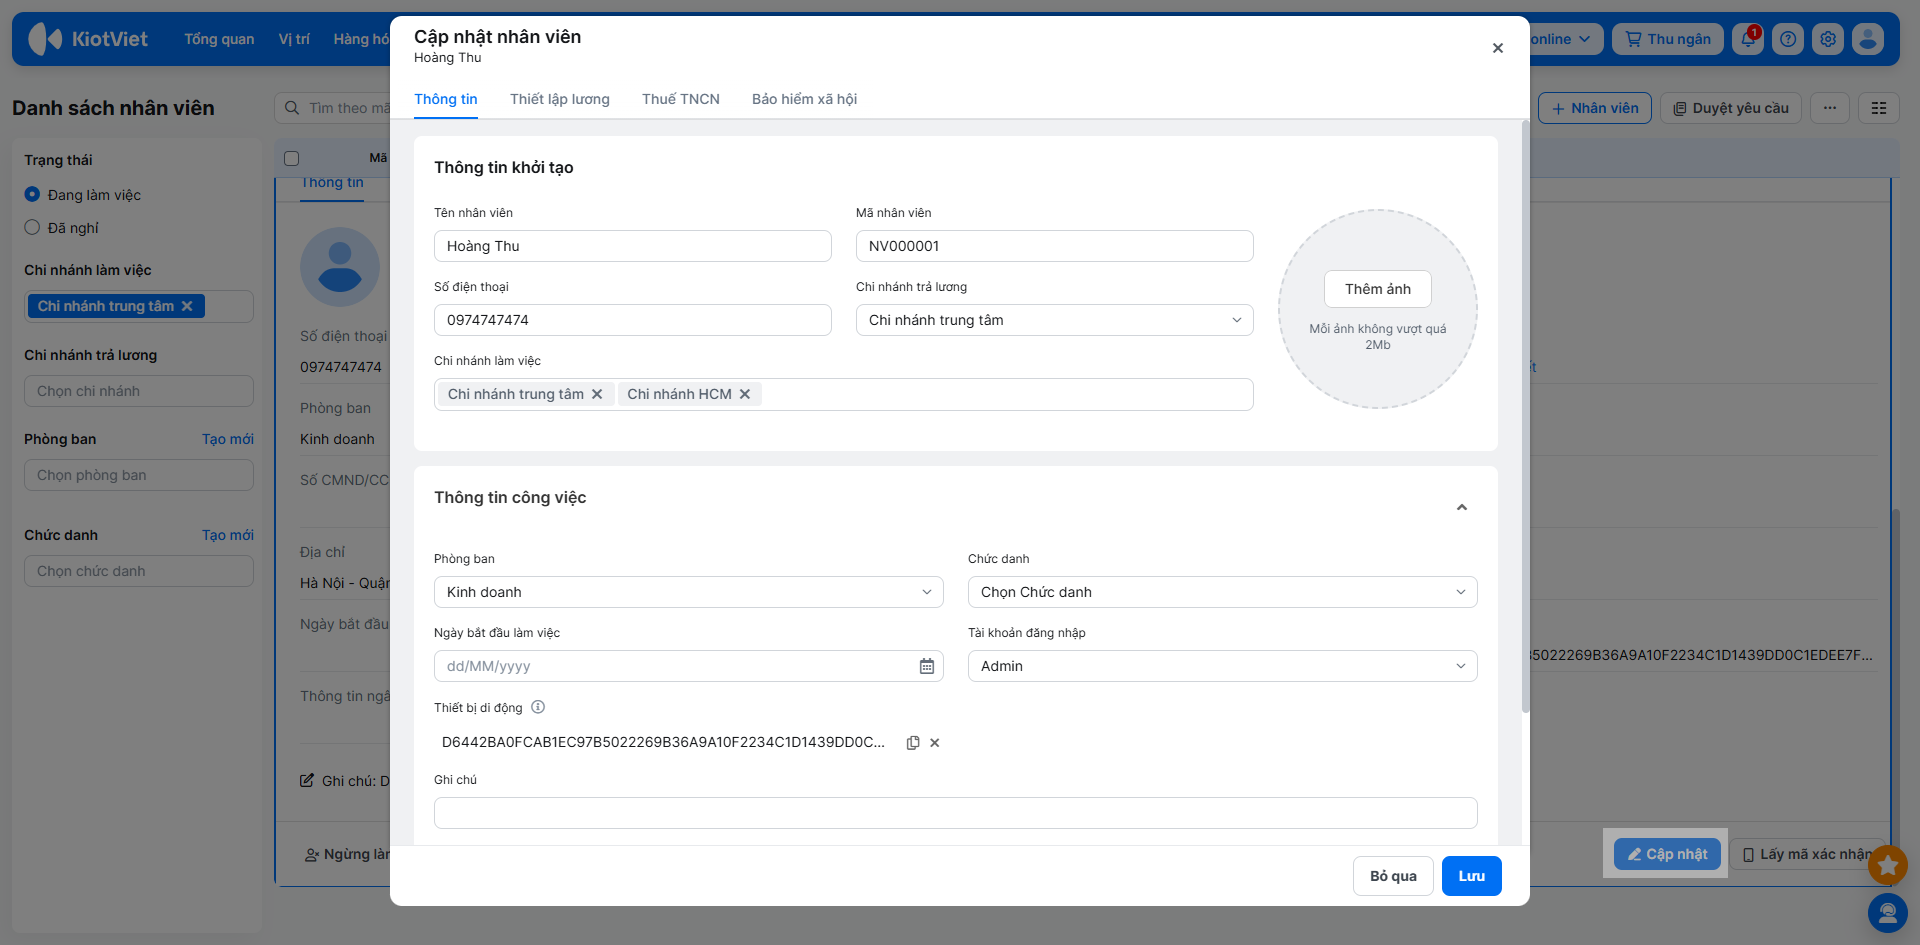
Task: Open the Thuế TNCN tab
Action: coord(681,99)
